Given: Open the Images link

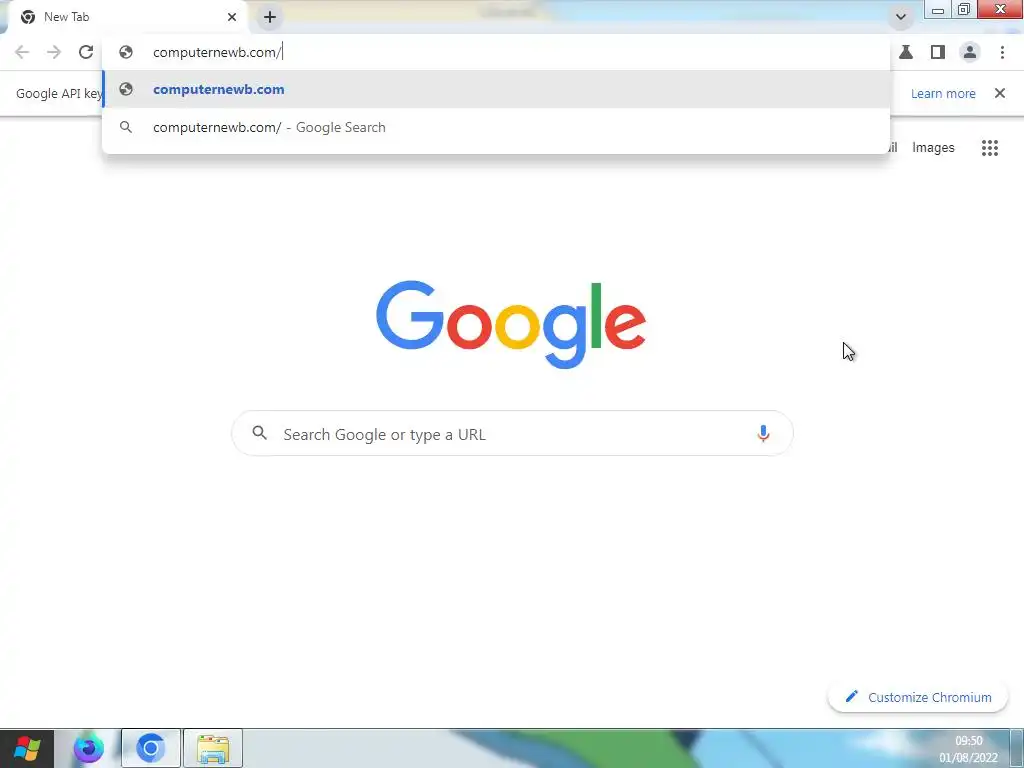Looking at the screenshot, I should pos(933,148).
